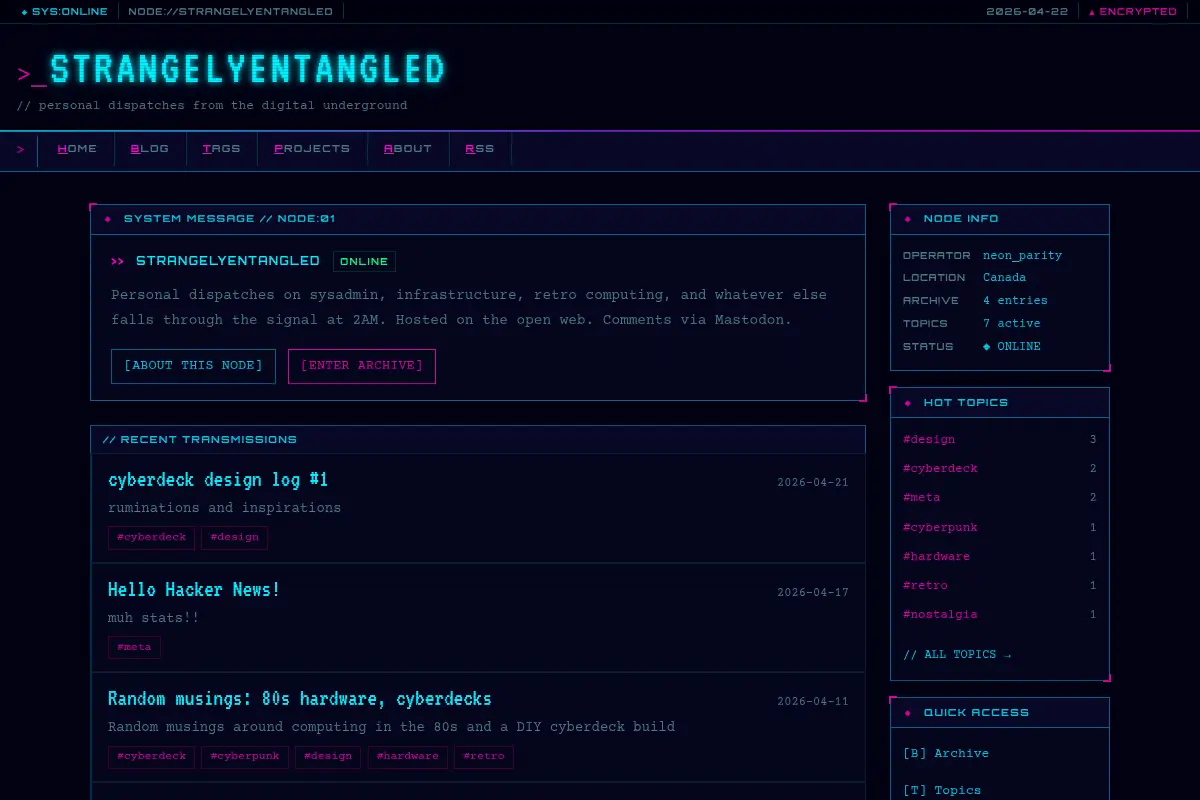Image resolution: width=1200 pixels, height=800 pixels.
Task: Open [T] Topics in Quick Access
Action: (942, 791)
